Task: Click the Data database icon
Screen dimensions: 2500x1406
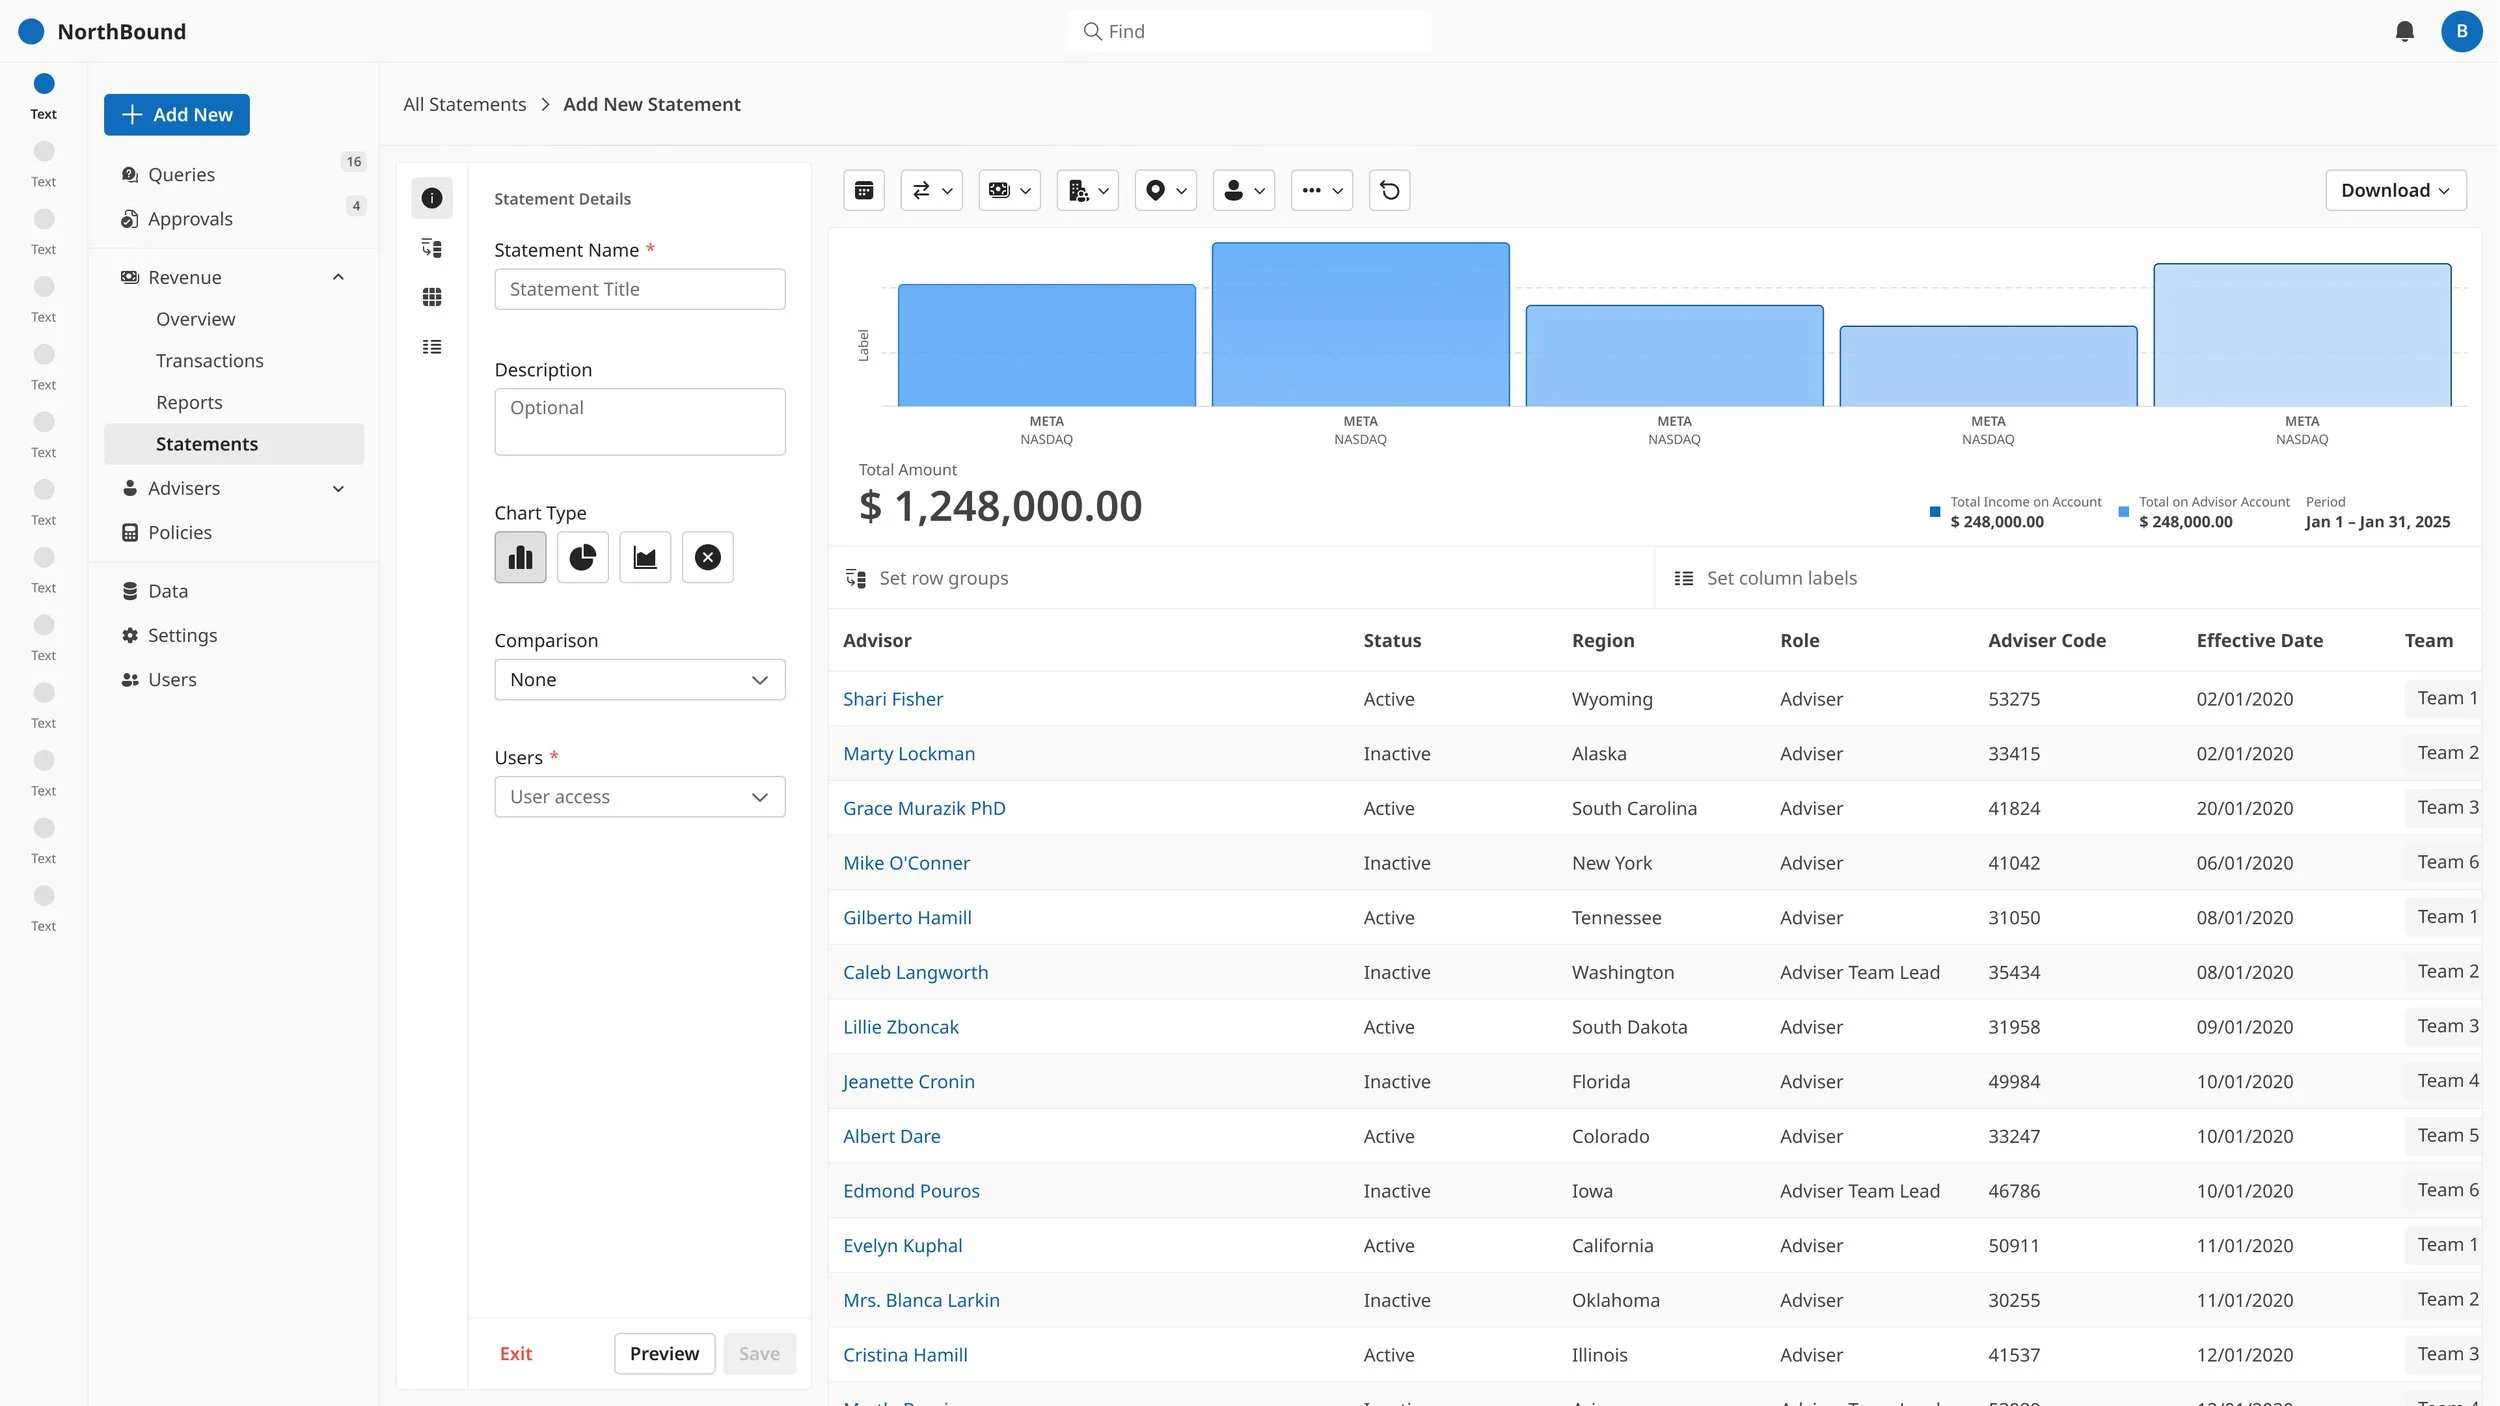Action: (x=129, y=591)
